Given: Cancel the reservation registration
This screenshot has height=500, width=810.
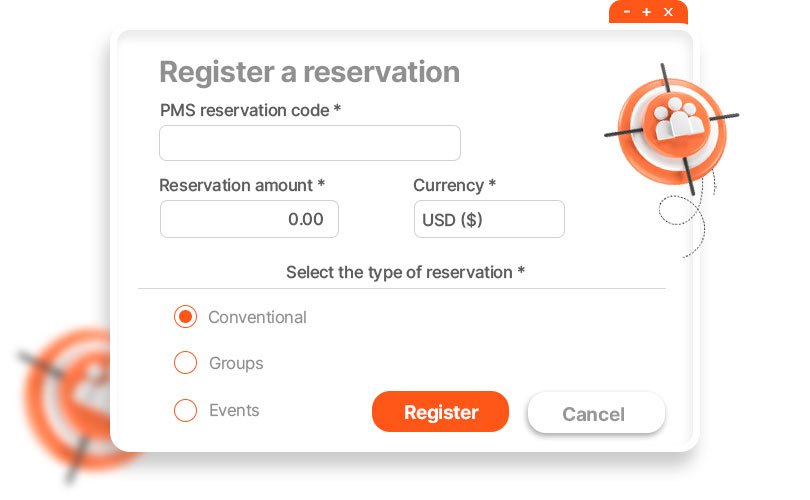Looking at the screenshot, I should (x=595, y=413).
